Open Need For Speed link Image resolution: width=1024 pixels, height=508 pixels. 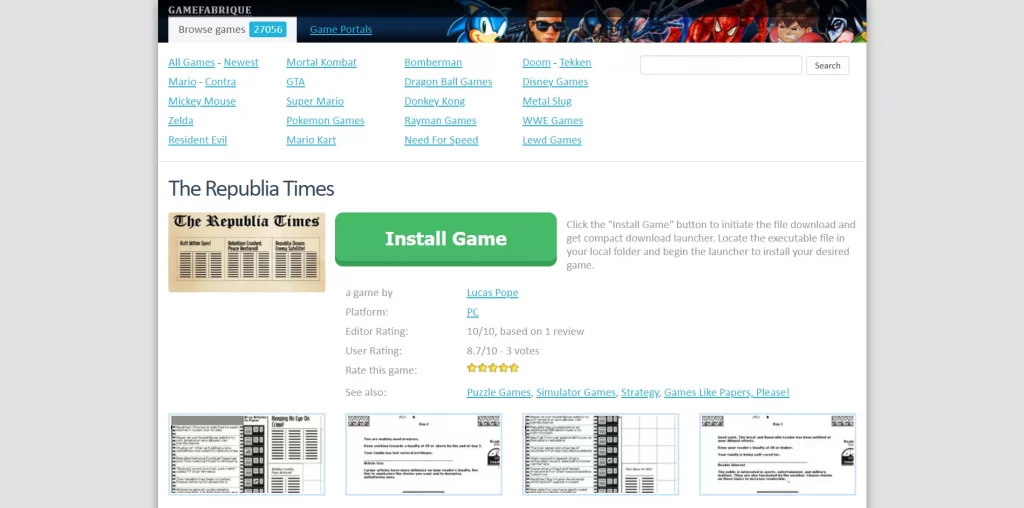coord(441,140)
